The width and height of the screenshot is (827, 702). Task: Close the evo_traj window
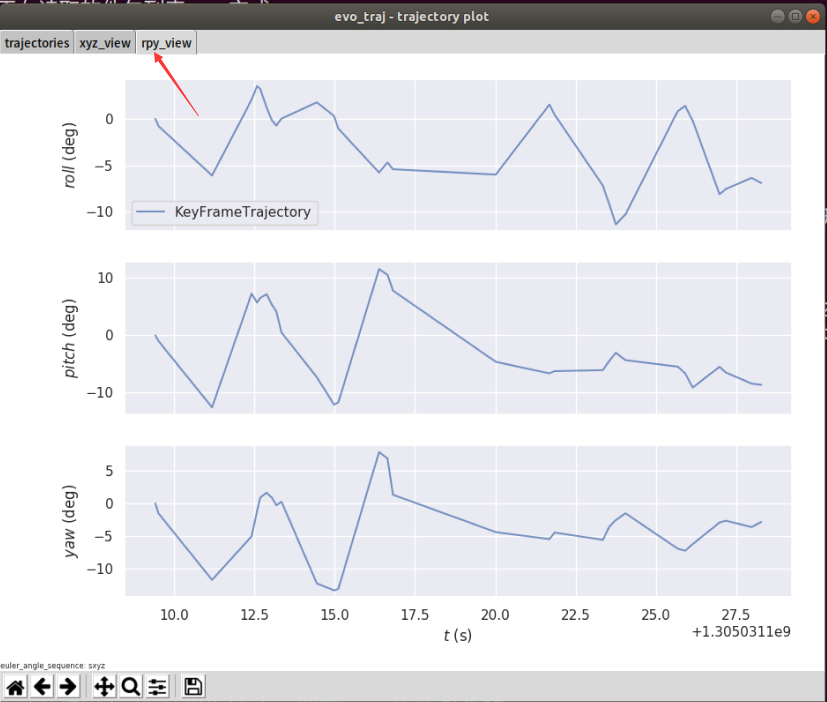[x=813, y=16]
